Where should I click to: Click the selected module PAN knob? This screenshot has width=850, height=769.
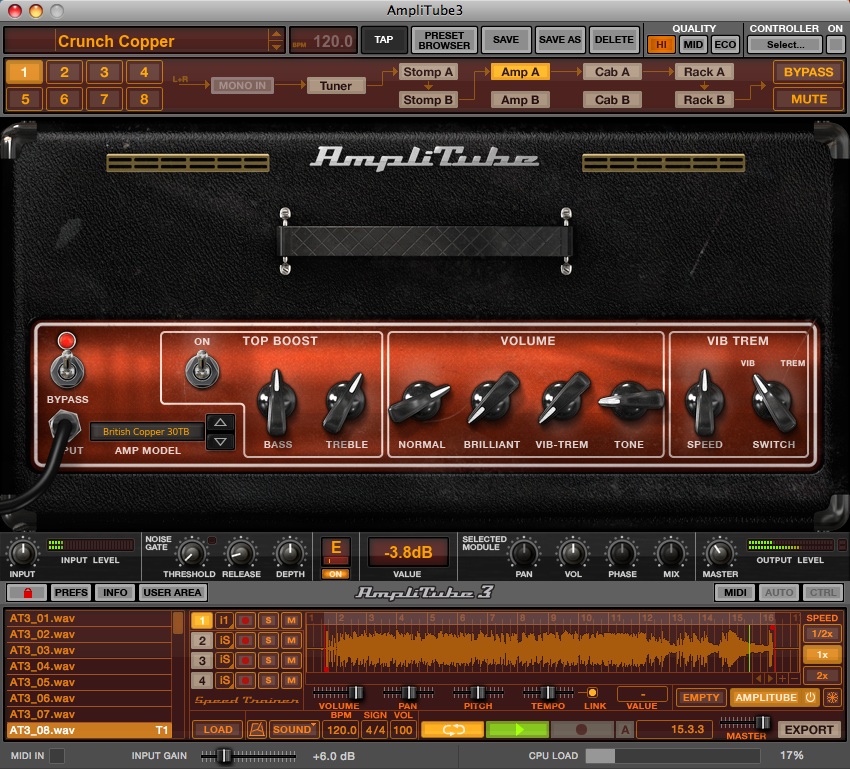pyautogui.click(x=524, y=553)
